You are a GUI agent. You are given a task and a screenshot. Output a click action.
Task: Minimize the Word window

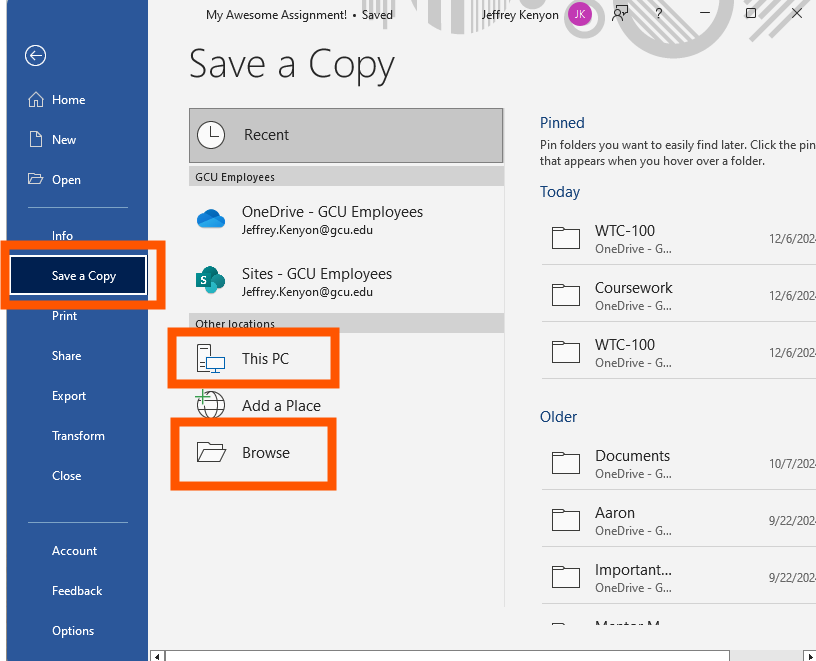click(x=705, y=13)
